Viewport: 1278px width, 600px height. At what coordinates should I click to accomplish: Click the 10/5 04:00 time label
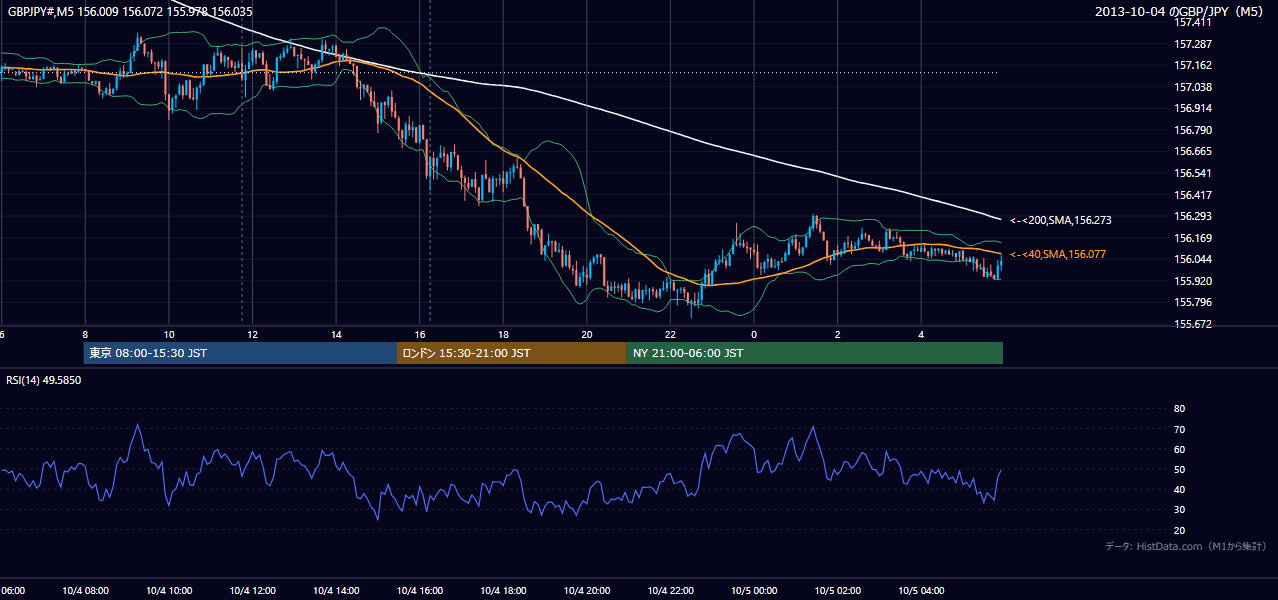921,591
